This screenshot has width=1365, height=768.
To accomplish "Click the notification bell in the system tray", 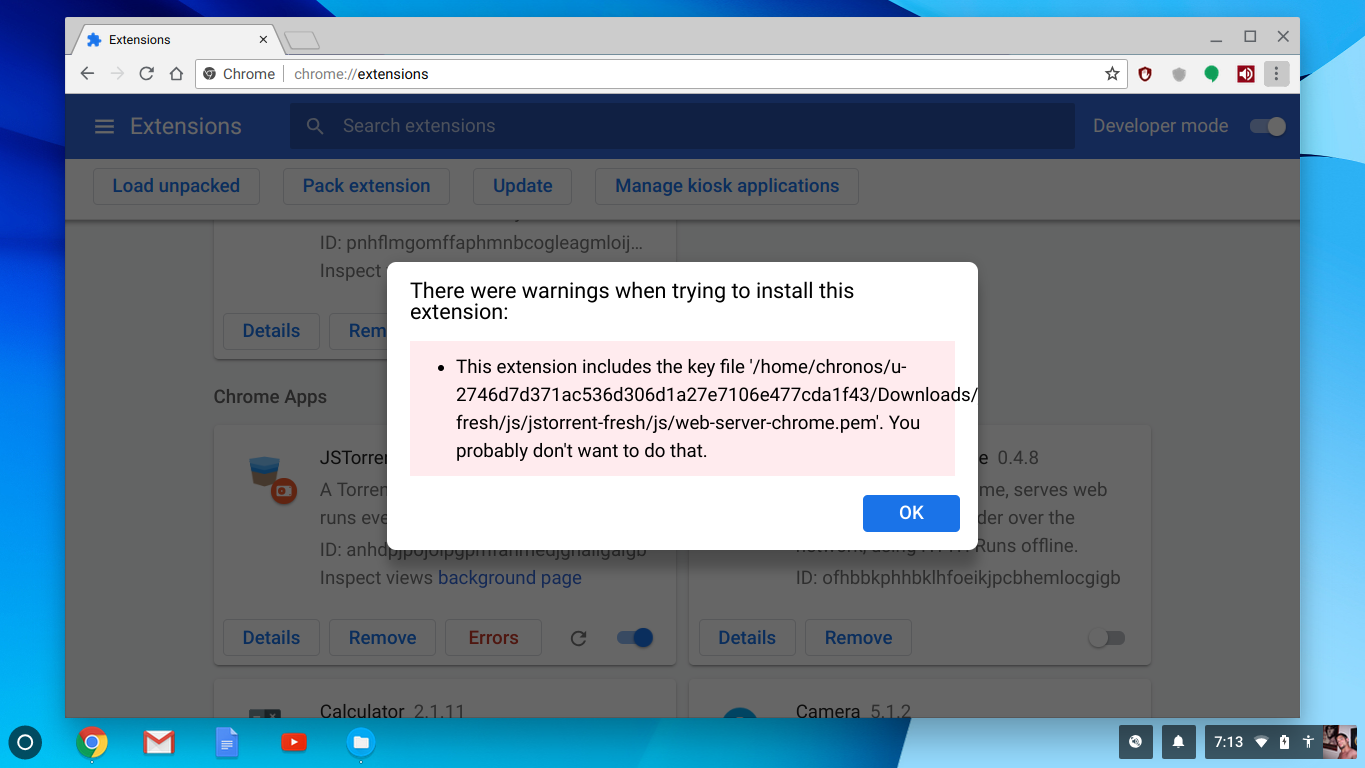I will [x=1178, y=742].
